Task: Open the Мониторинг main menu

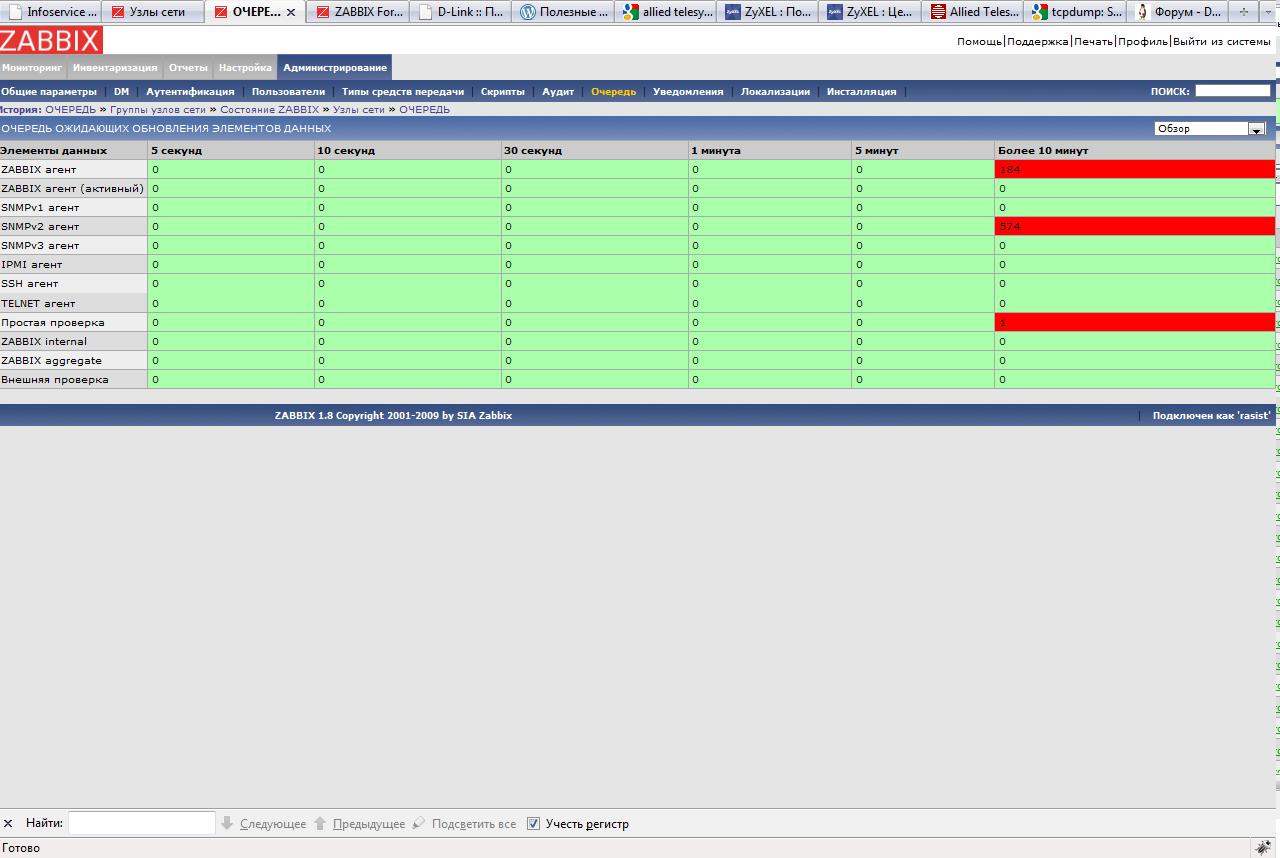Action: [32, 68]
